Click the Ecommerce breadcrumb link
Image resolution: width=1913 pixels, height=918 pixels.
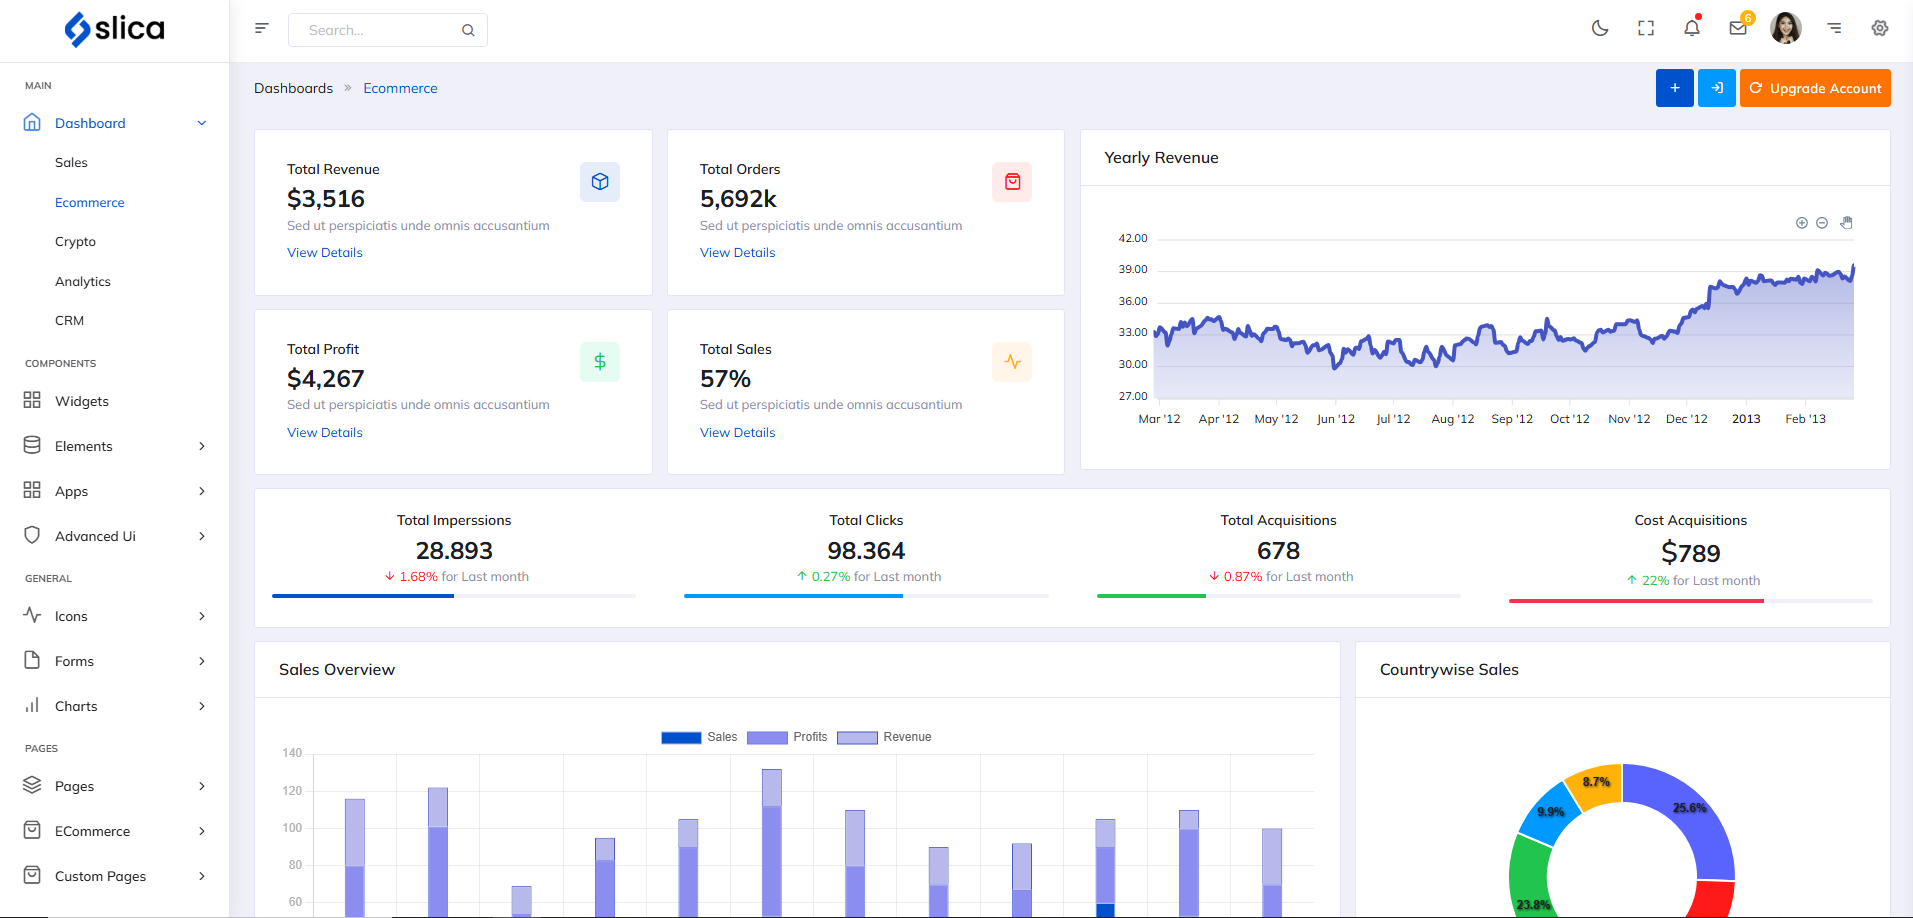[x=400, y=88]
